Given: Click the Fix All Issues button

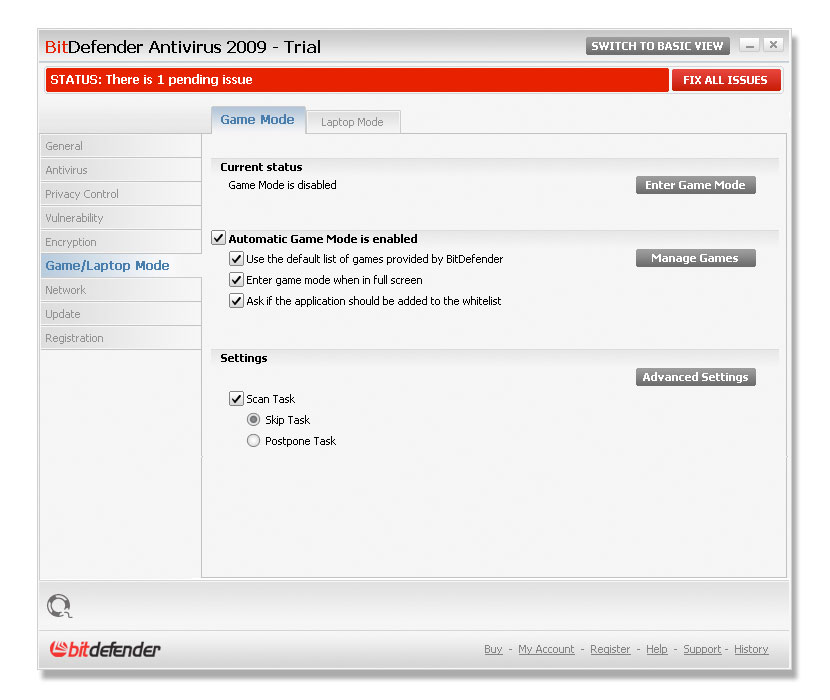Looking at the screenshot, I should [x=726, y=79].
